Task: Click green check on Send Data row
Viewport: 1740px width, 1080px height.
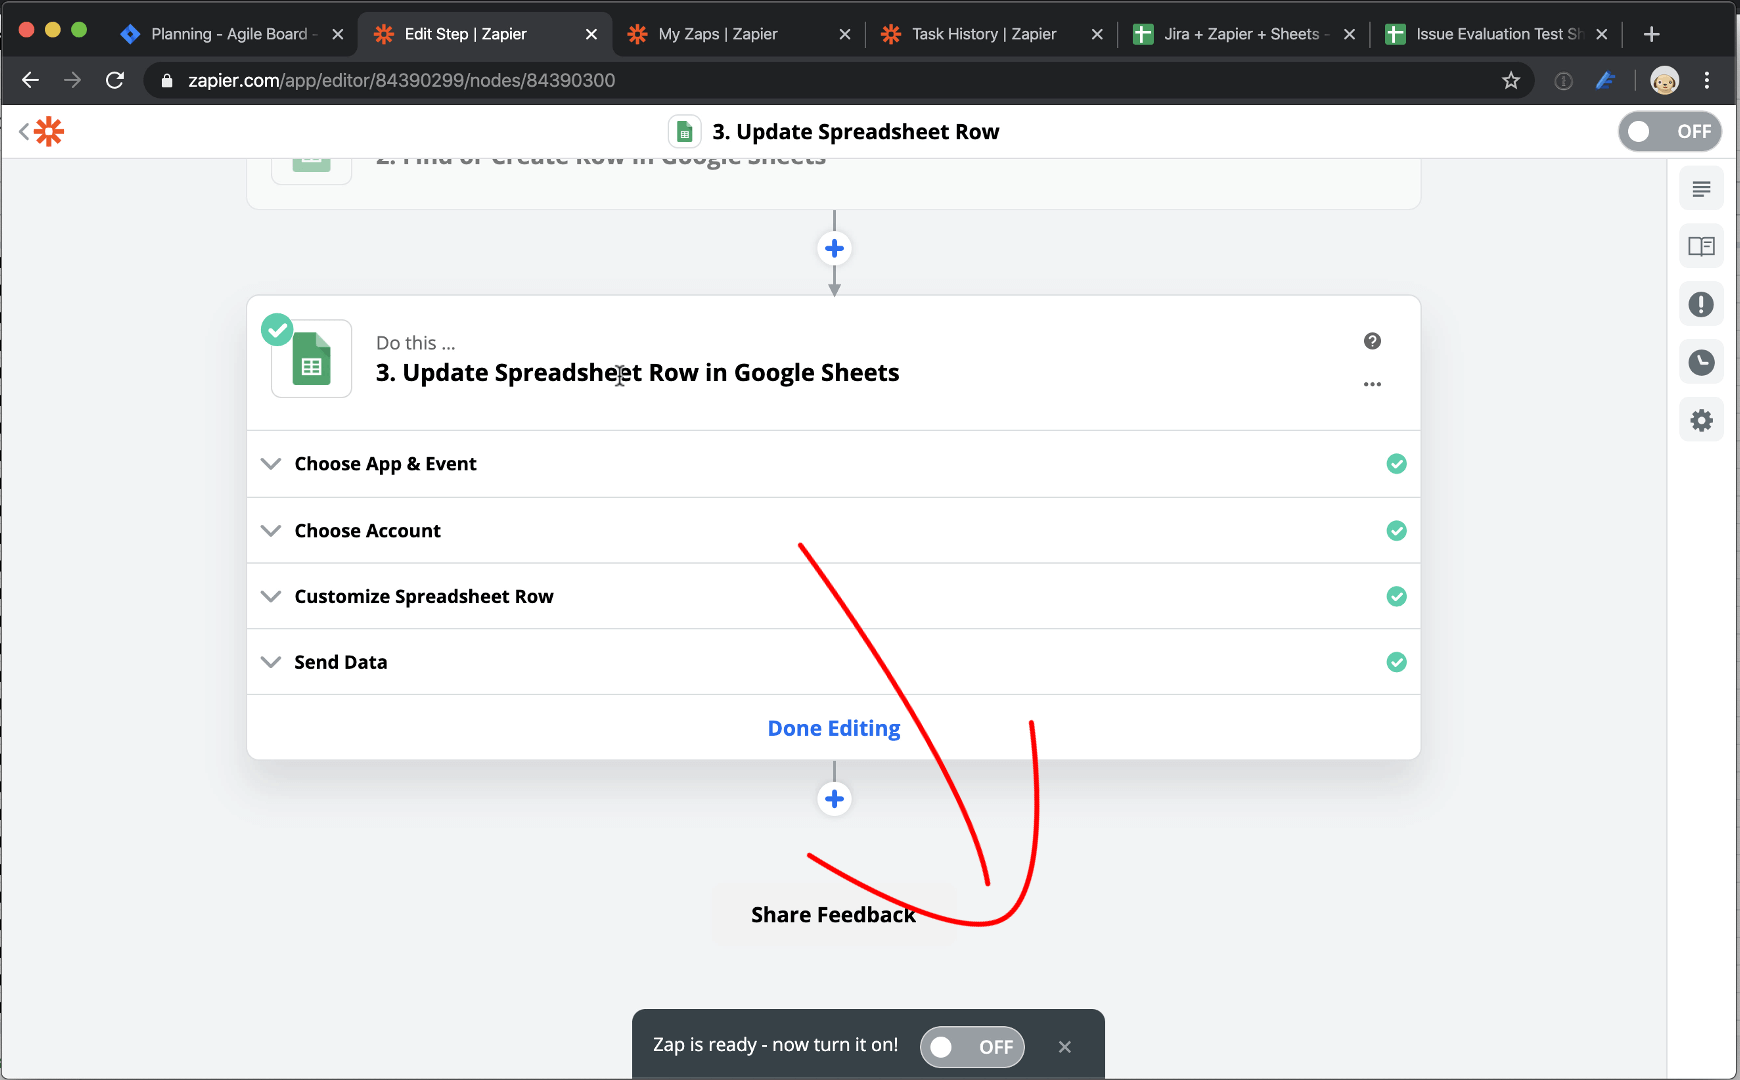Action: [x=1396, y=662]
